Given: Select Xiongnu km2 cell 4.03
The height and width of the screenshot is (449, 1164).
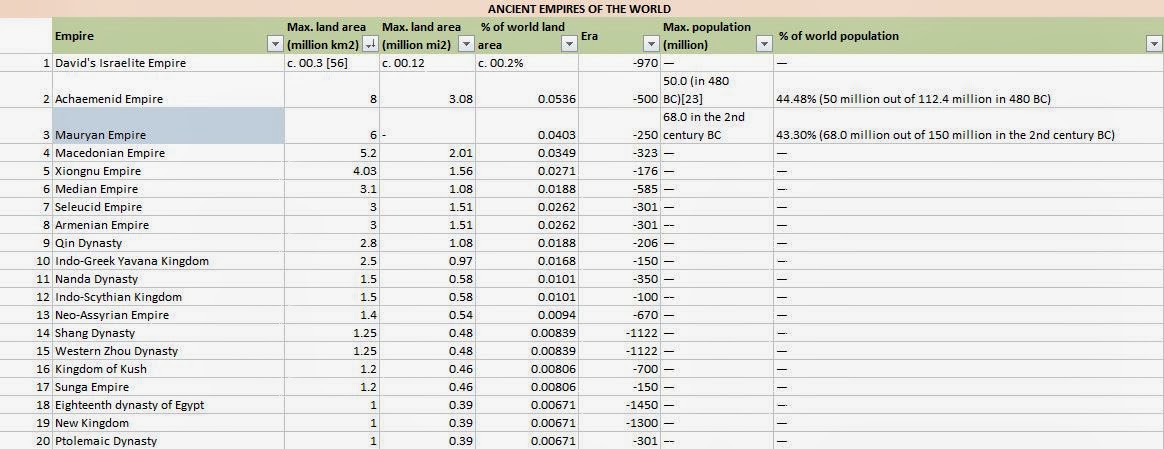Looking at the screenshot, I should pyautogui.click(x=332, y=171).
